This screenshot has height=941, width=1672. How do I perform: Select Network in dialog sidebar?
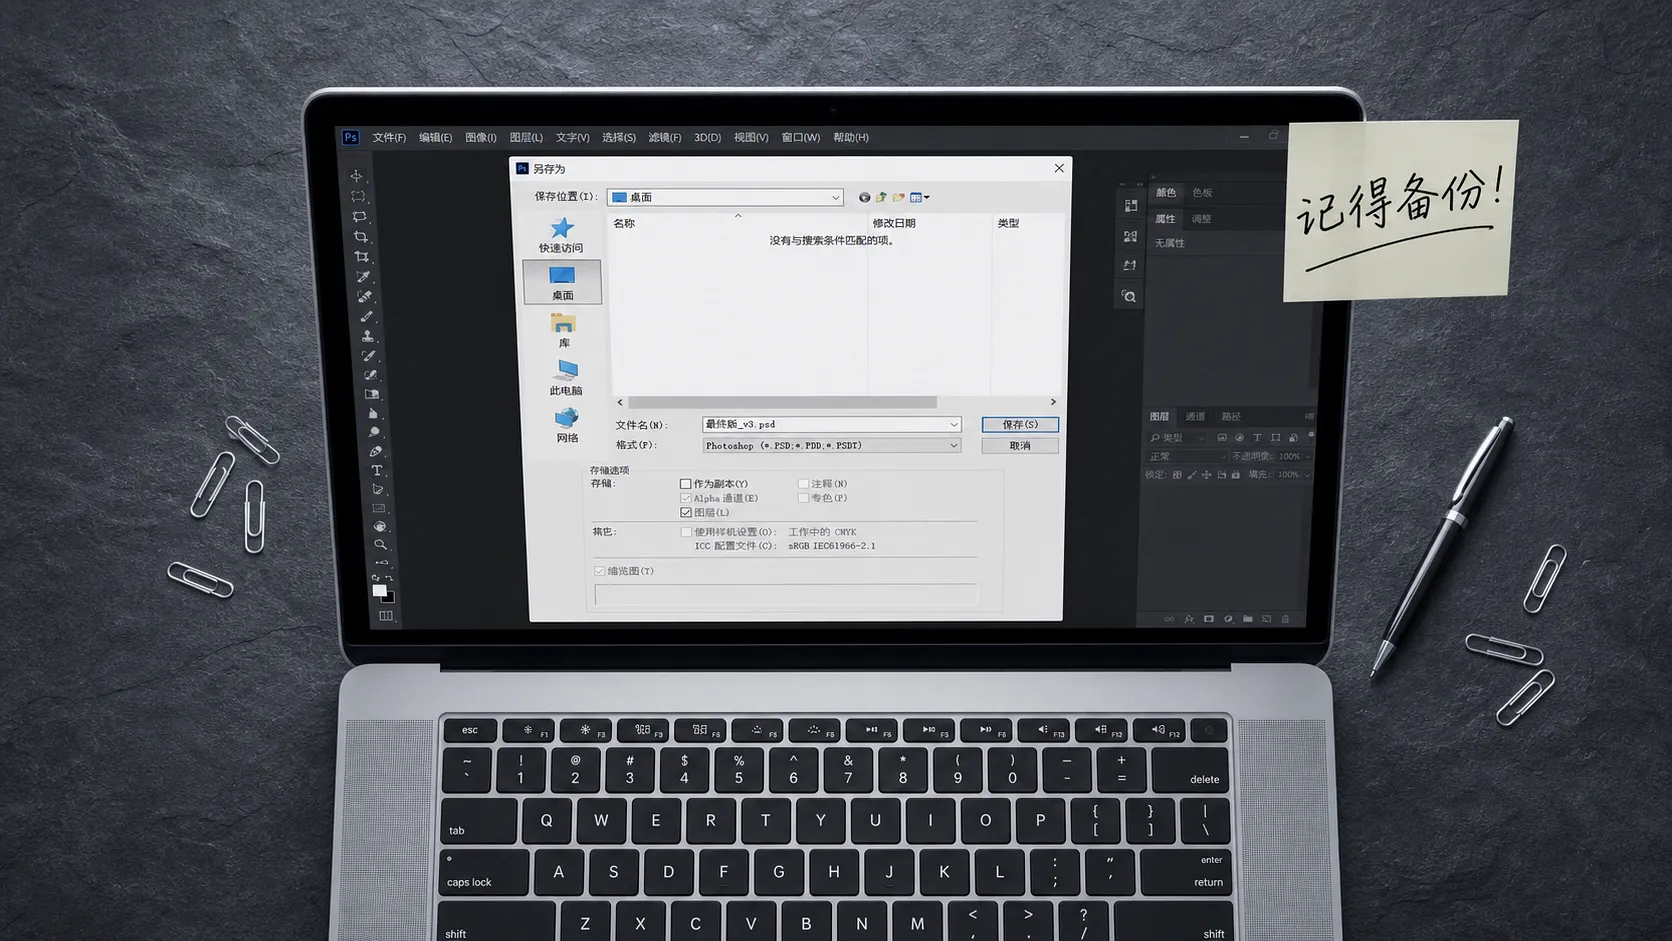pos(567,425)
